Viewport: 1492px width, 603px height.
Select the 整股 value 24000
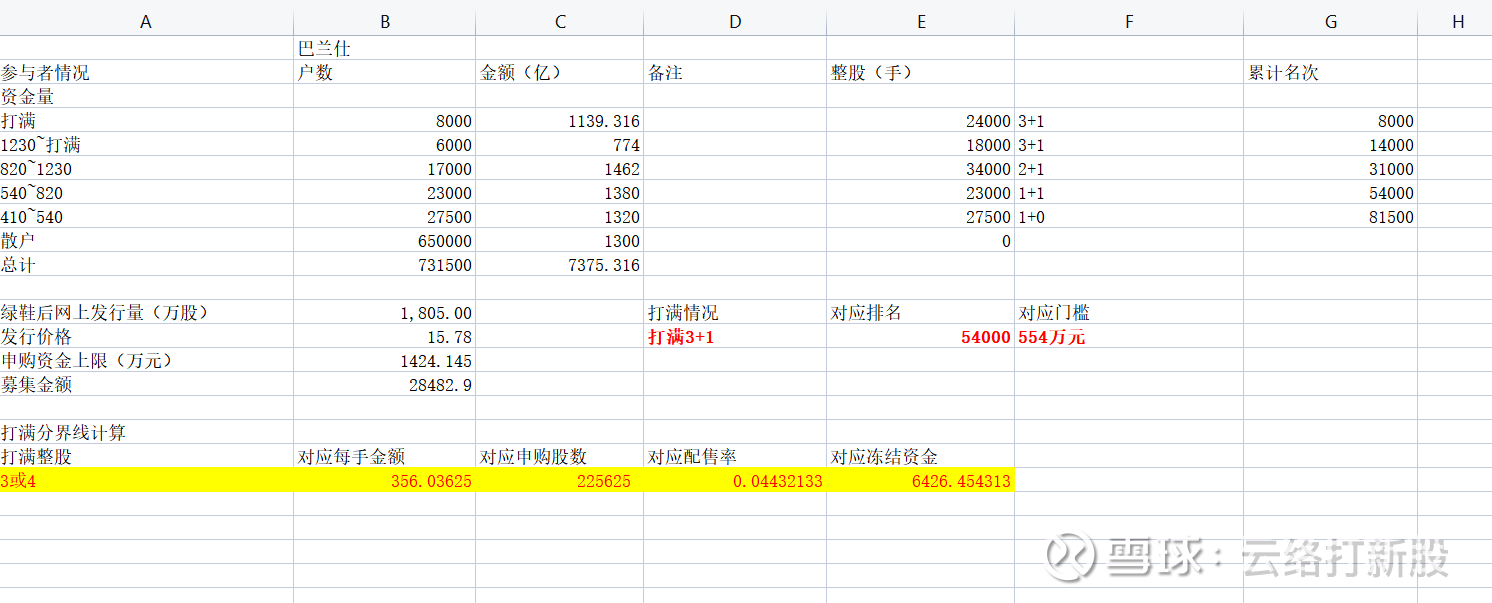point(921,120)
